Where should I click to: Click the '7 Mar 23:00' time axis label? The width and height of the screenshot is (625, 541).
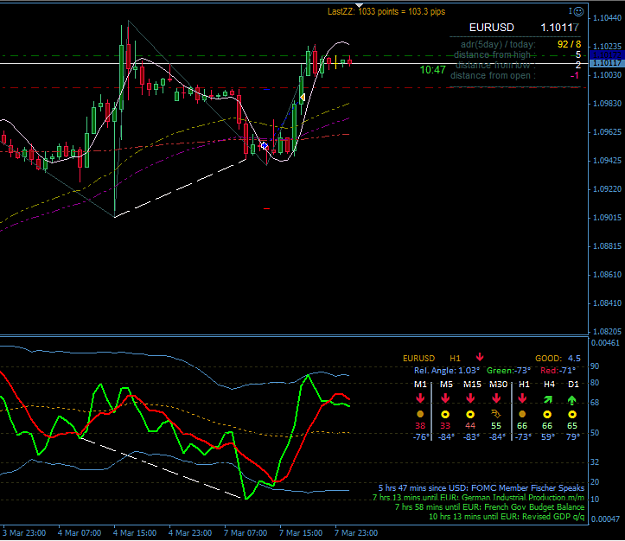(356, 533)
